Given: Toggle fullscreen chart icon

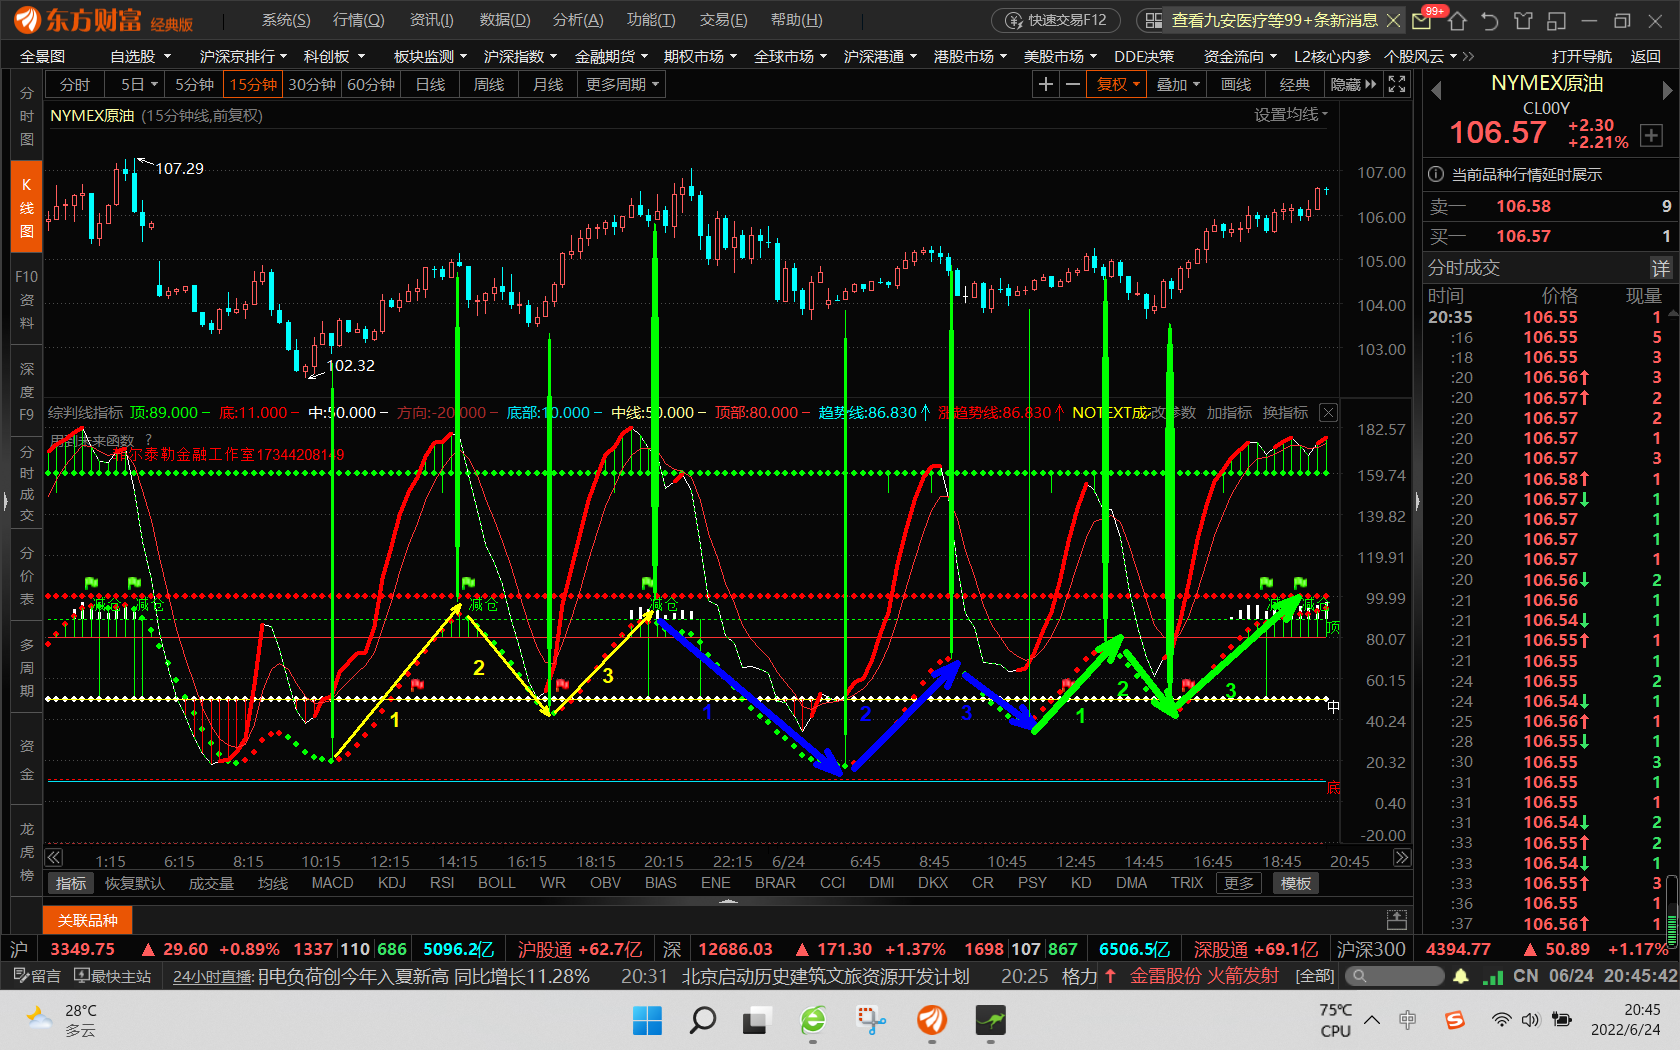Looking at the screenshot, I should pyautogui.click(x=1397, y=85).
